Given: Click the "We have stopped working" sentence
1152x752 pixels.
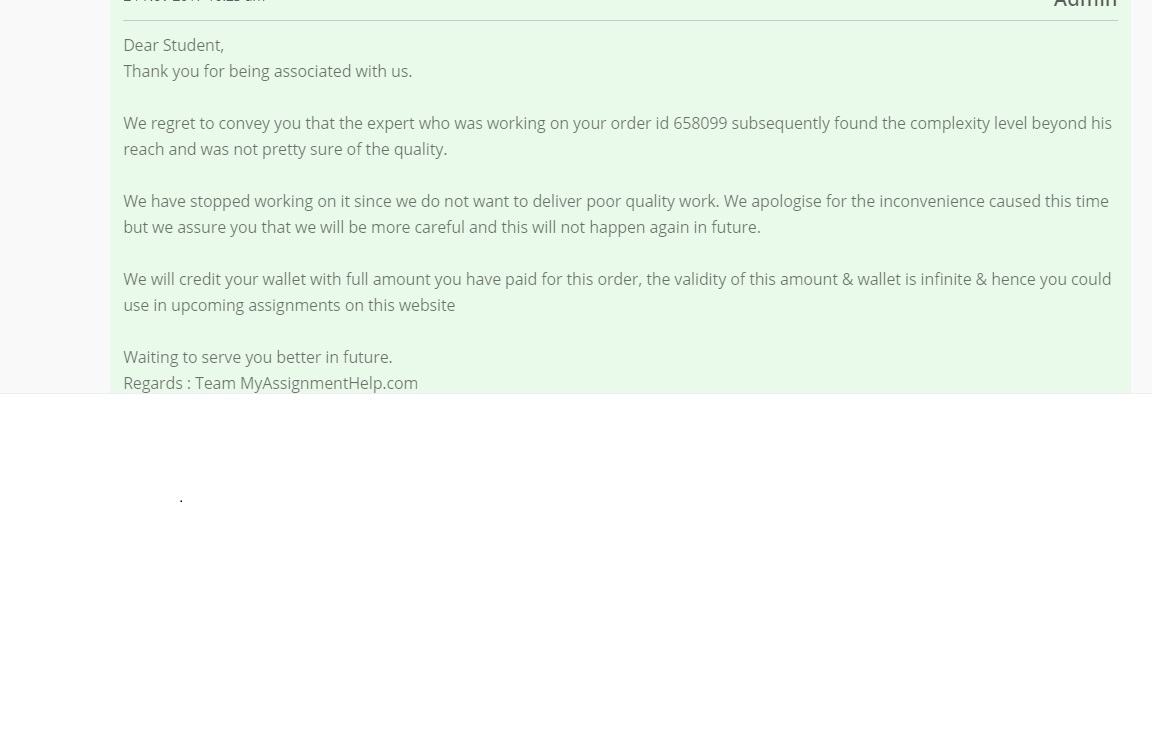Looking at the screenshot, I should pyautogui.click(x=422, y=201).
